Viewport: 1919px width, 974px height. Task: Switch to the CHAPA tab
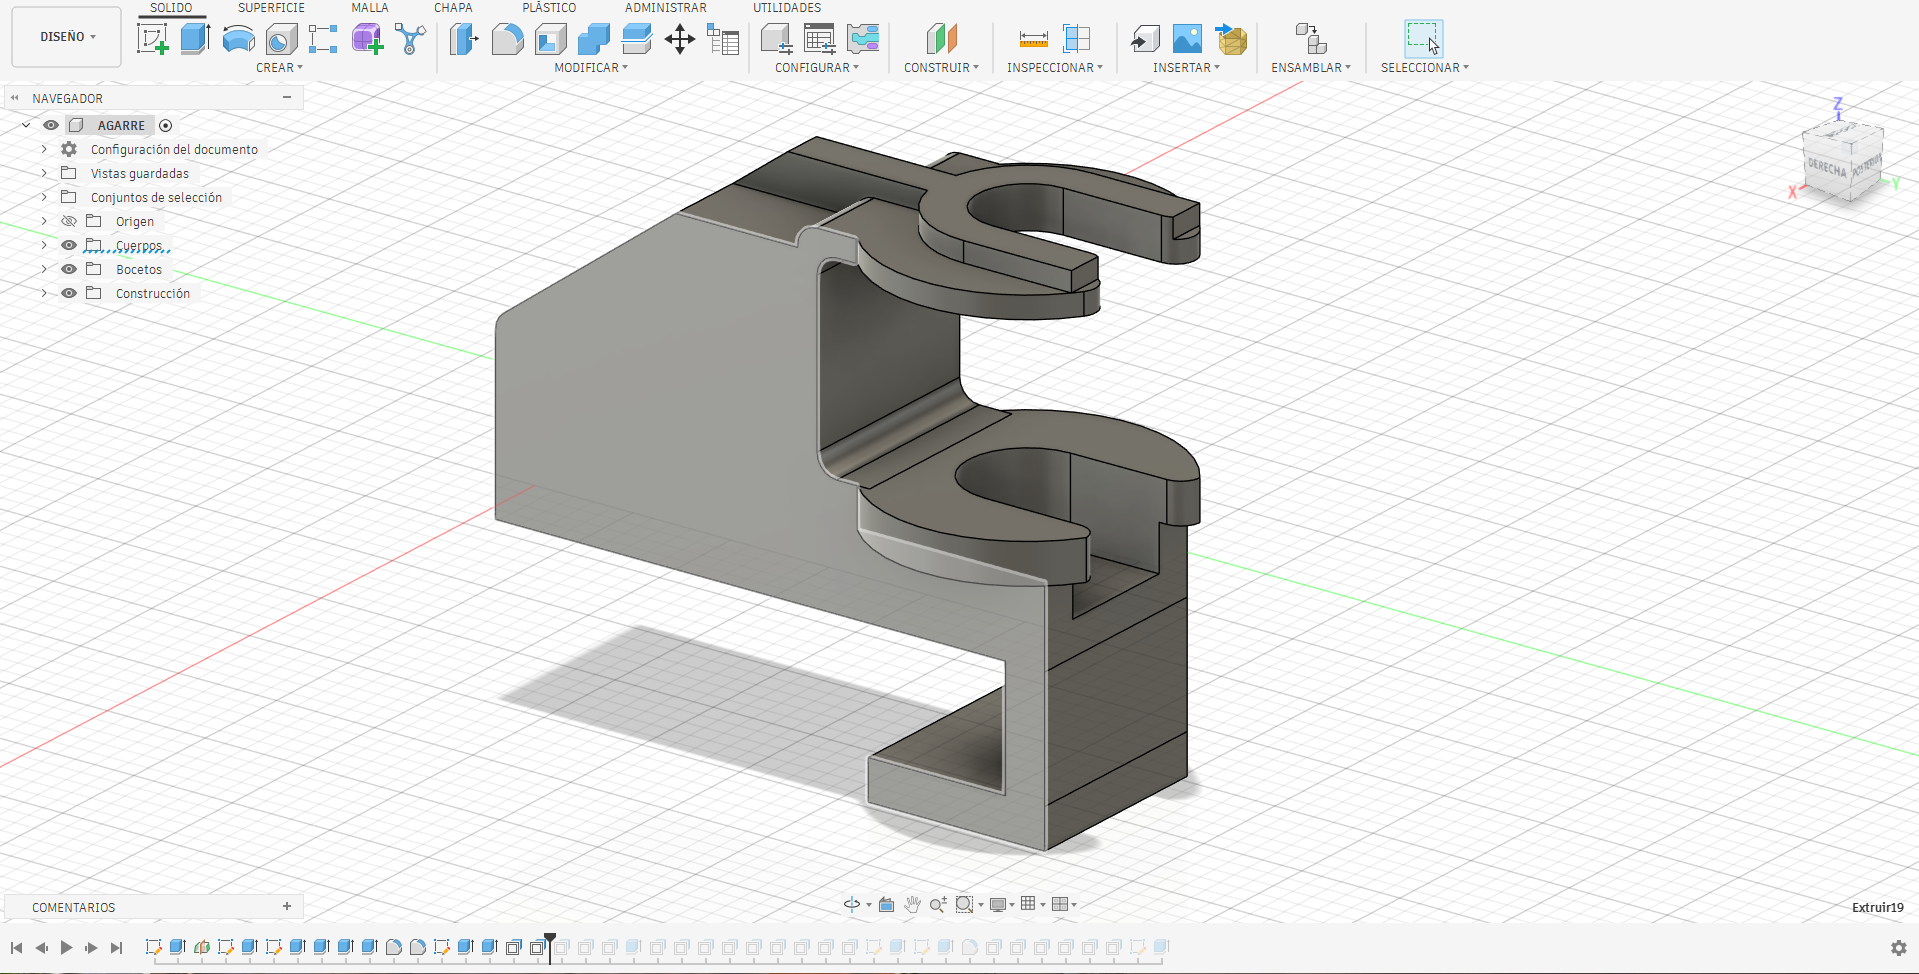pos(453,8)
